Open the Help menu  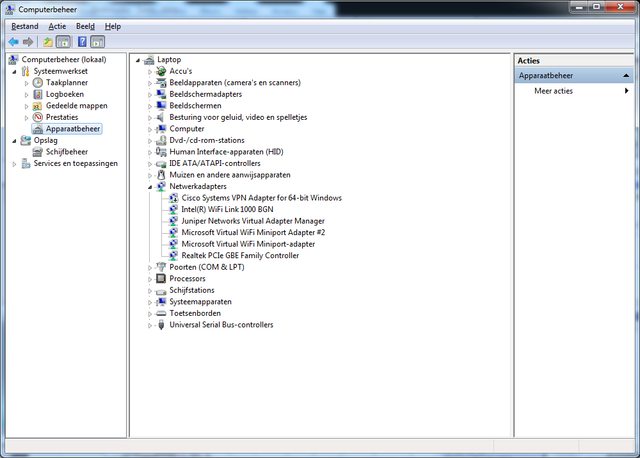click(x=113, y=27)
